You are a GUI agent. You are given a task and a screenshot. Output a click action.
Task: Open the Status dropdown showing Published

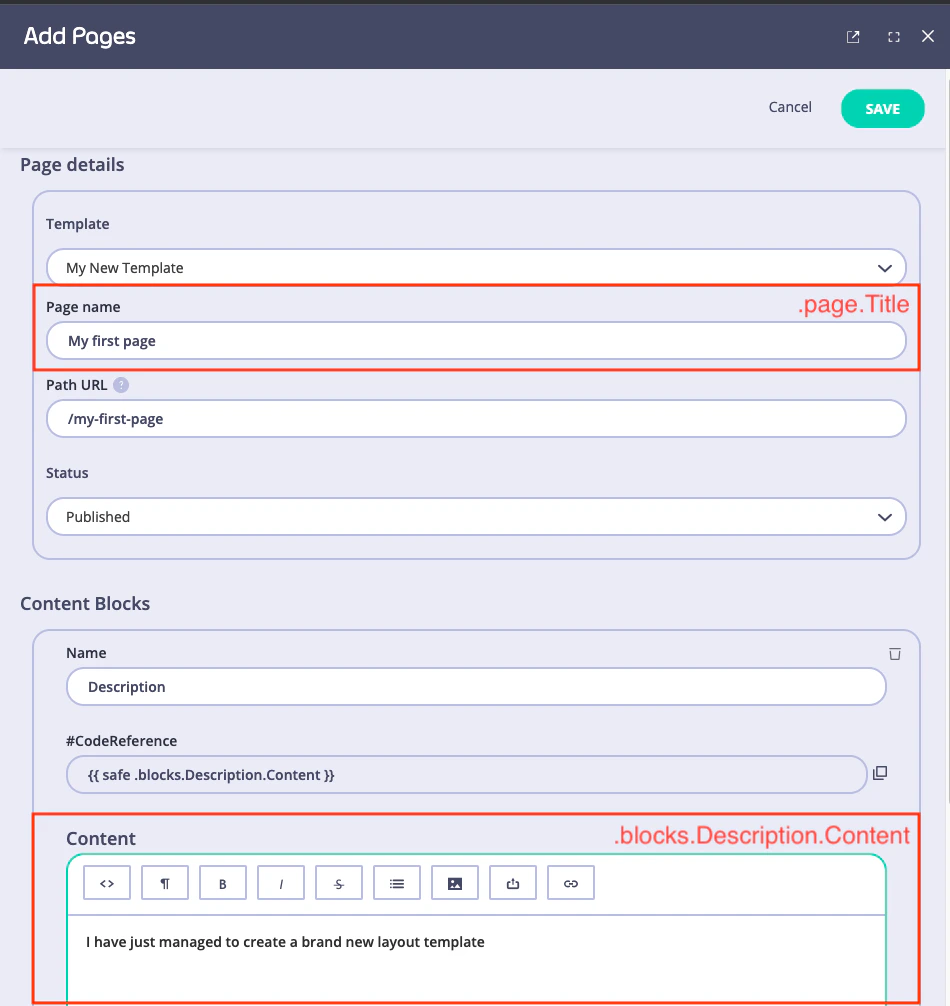tap(476, 516)
